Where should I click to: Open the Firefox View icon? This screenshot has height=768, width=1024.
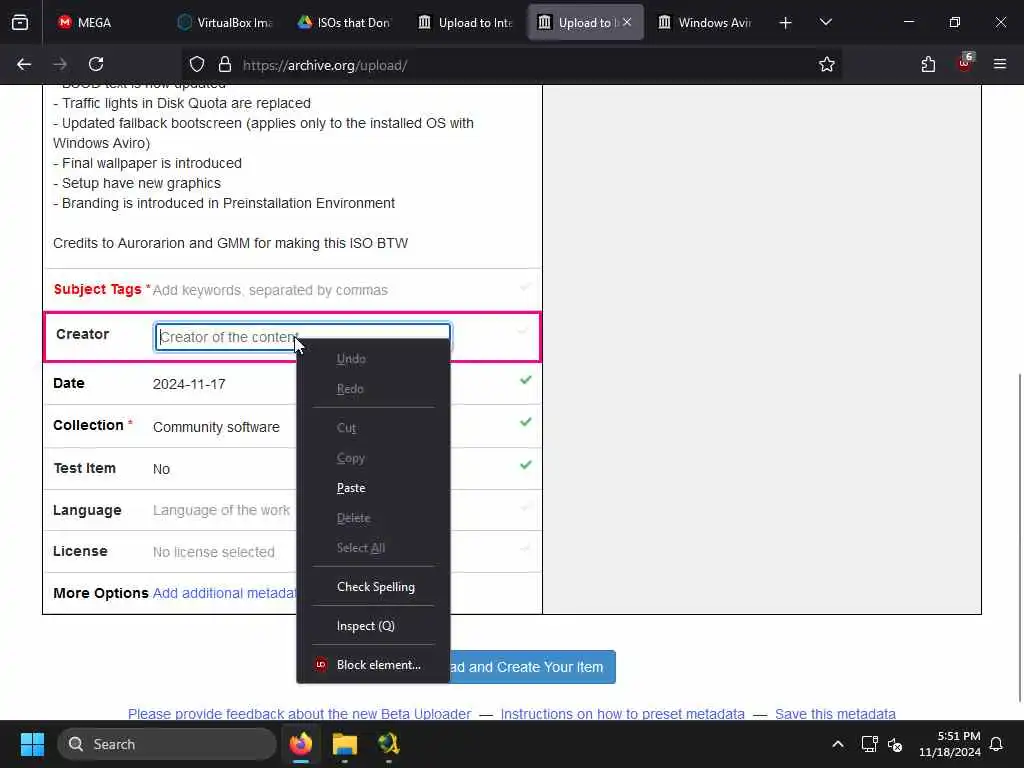(20, 23)
